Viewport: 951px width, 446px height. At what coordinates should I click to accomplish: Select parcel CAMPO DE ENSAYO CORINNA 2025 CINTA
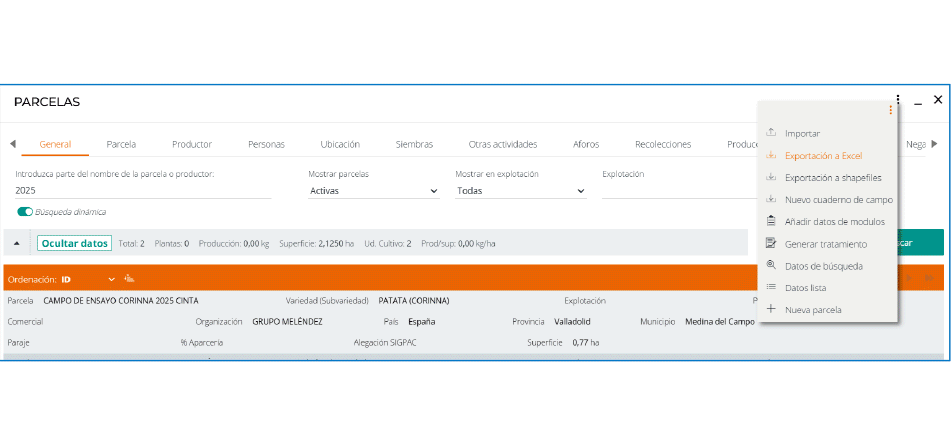121,300
